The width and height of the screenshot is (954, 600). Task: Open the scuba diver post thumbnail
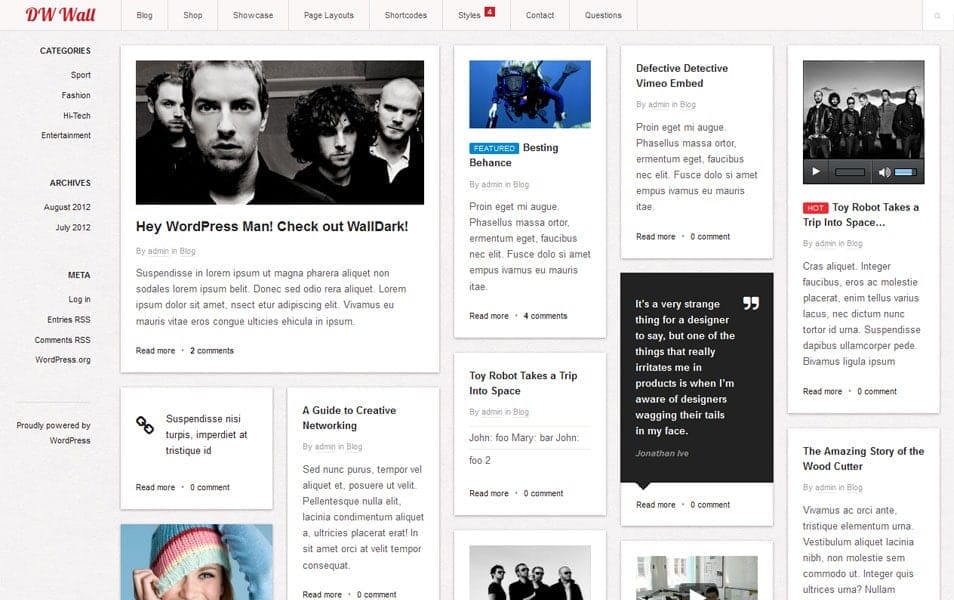pos(529,95)
